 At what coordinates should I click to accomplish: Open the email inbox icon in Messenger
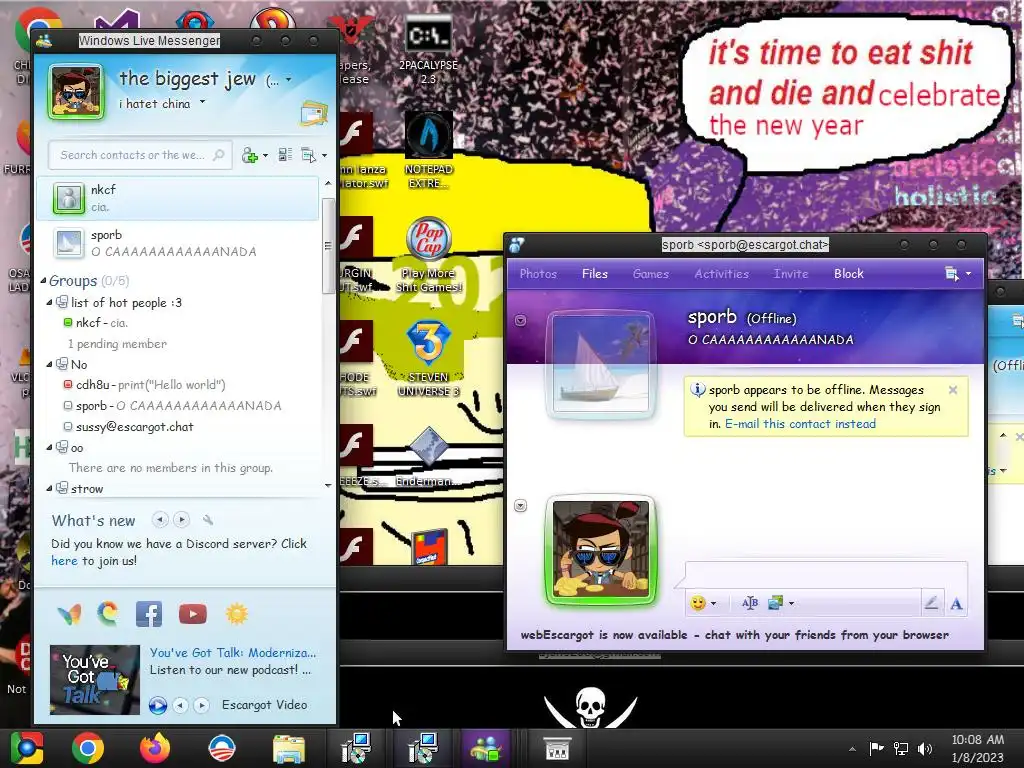coord(313,114)
